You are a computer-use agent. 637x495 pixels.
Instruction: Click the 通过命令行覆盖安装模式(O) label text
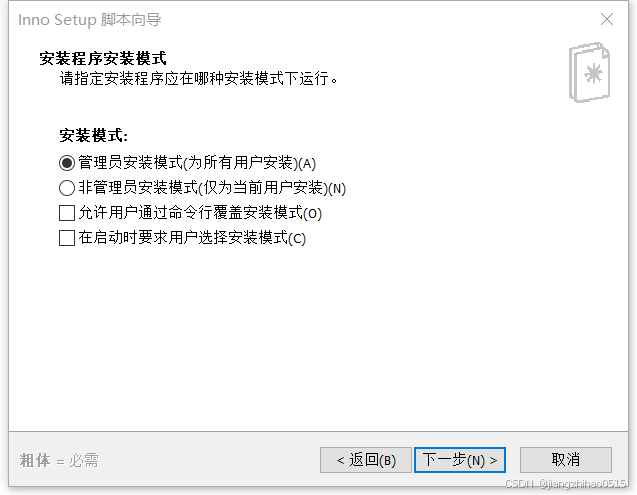[x=230, y=213]
